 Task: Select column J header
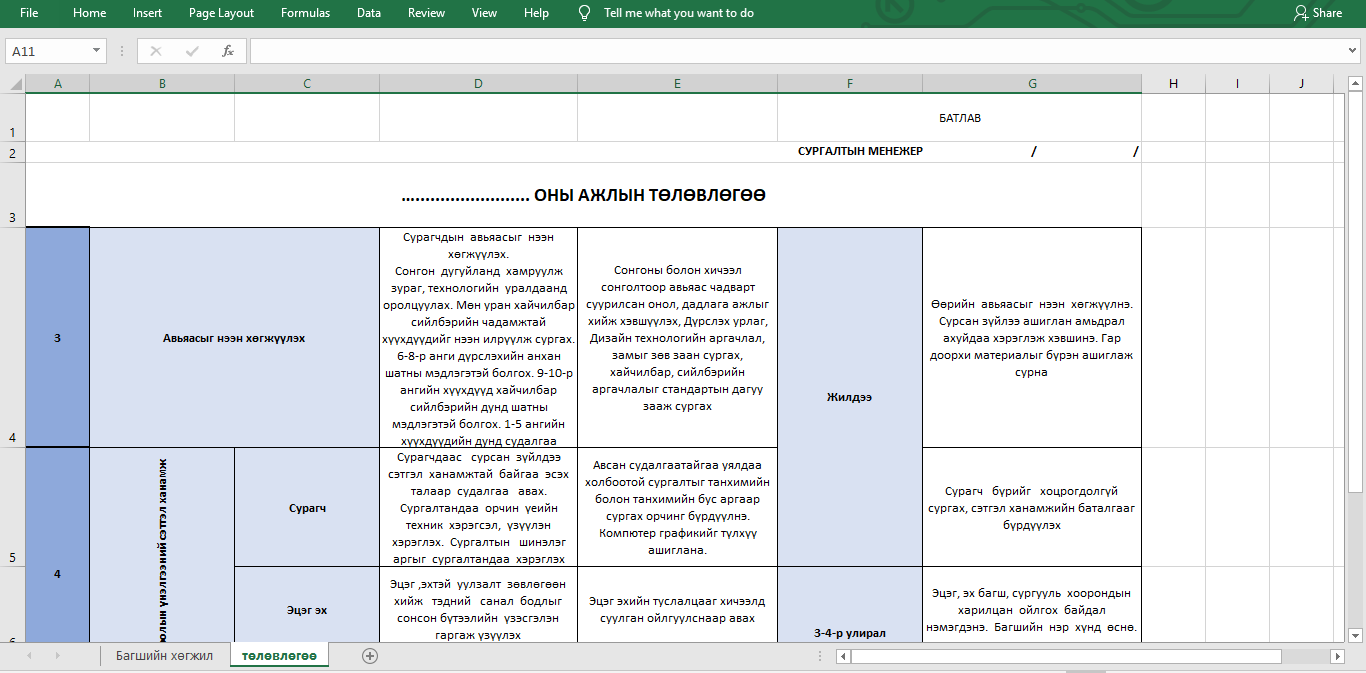tap(1301, 84)
